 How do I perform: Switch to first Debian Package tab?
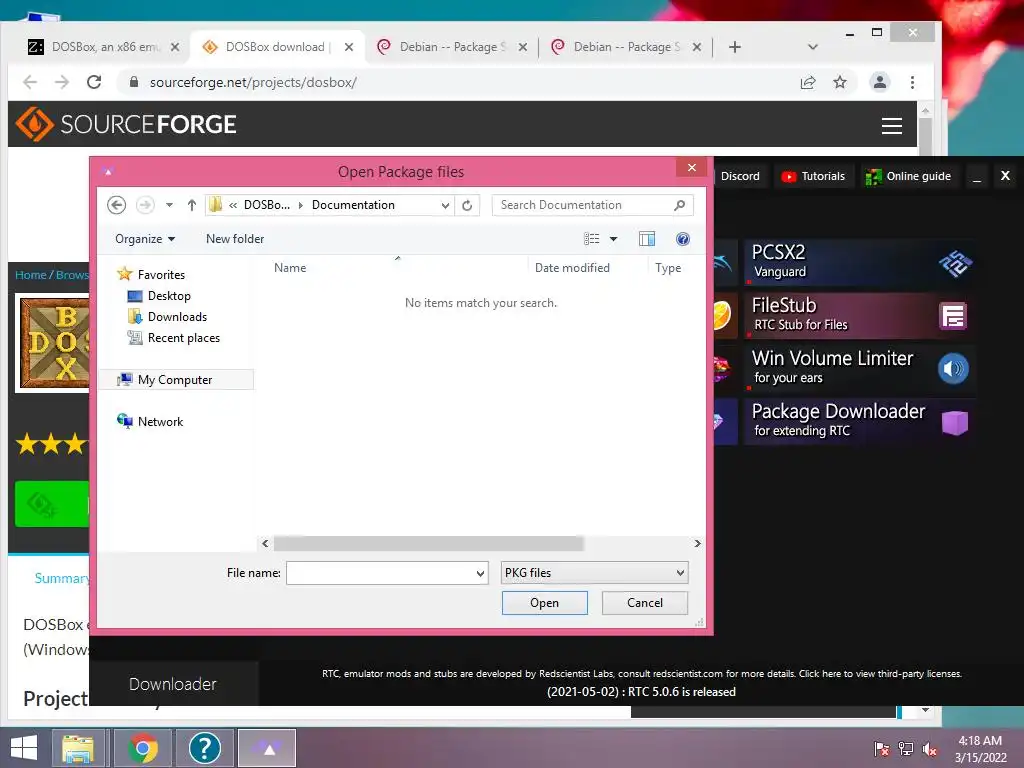click(x=452, y=47)
